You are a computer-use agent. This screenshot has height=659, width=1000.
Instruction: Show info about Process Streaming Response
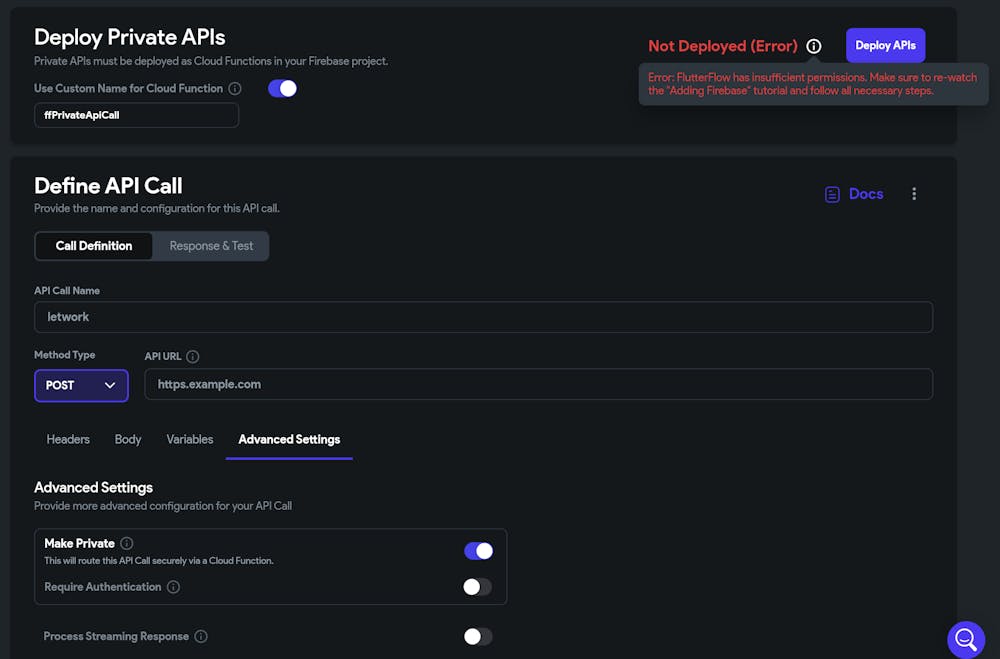(x=201, y=636)
